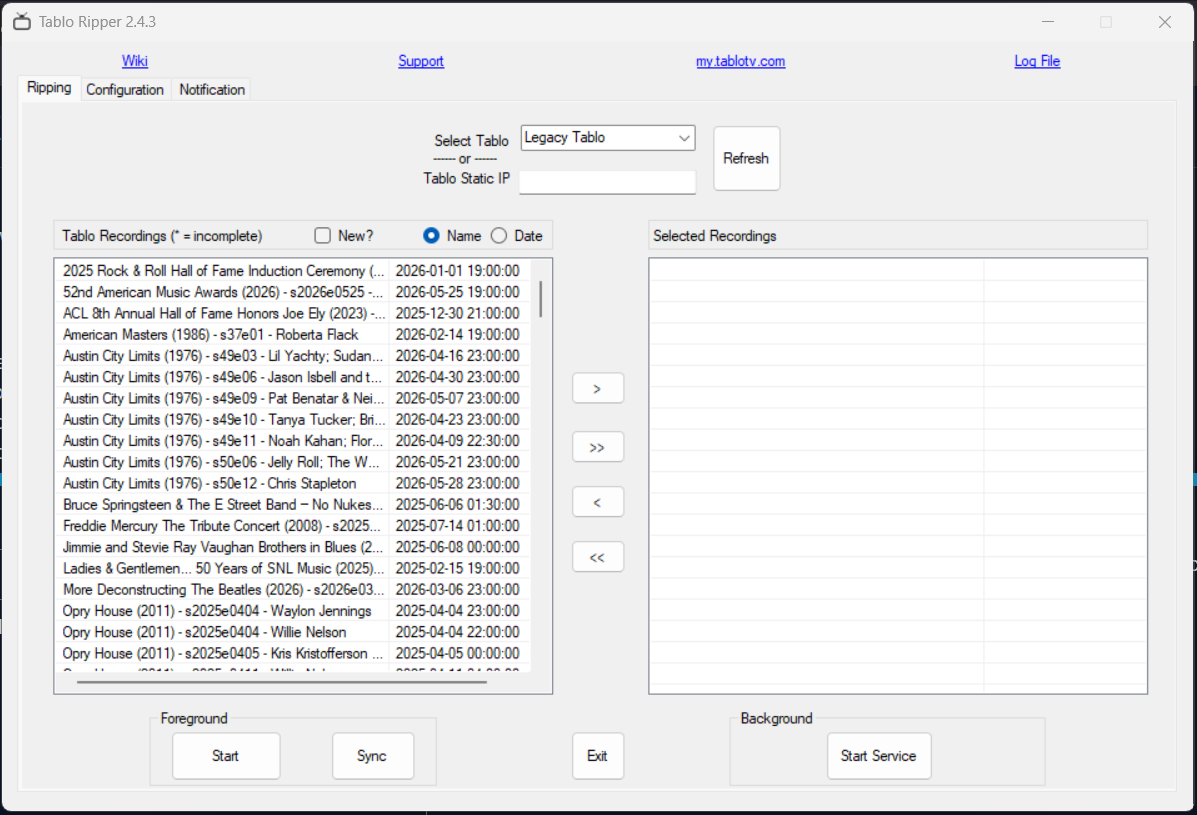Screen dimensions: 1197x815
Task: Open the Wiki link
Action: tap(134, 61)
